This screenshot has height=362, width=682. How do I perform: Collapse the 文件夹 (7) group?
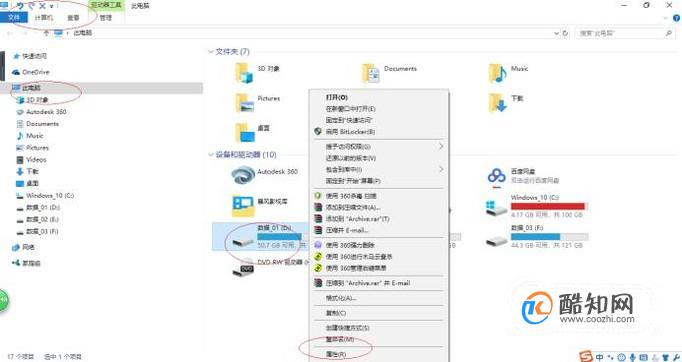pyautogui.click(x=211, y=52)
